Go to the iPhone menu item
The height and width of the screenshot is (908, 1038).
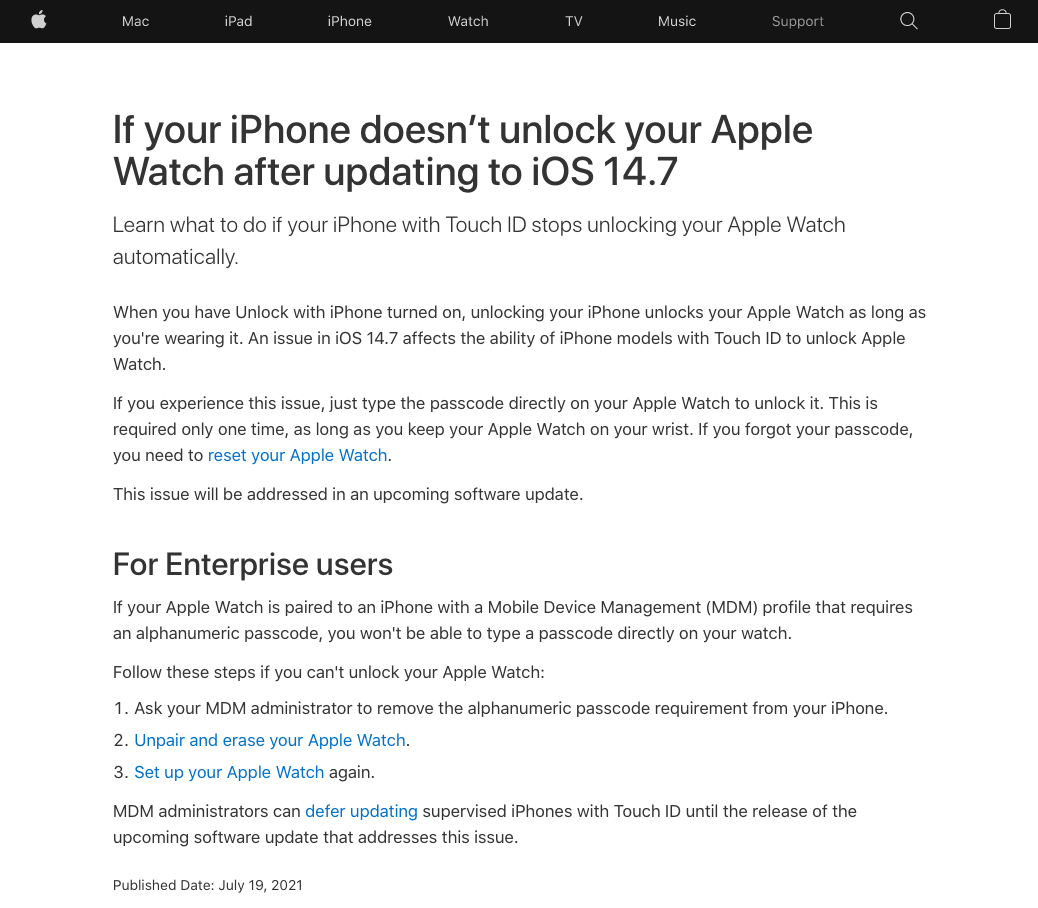pos(350,21)
